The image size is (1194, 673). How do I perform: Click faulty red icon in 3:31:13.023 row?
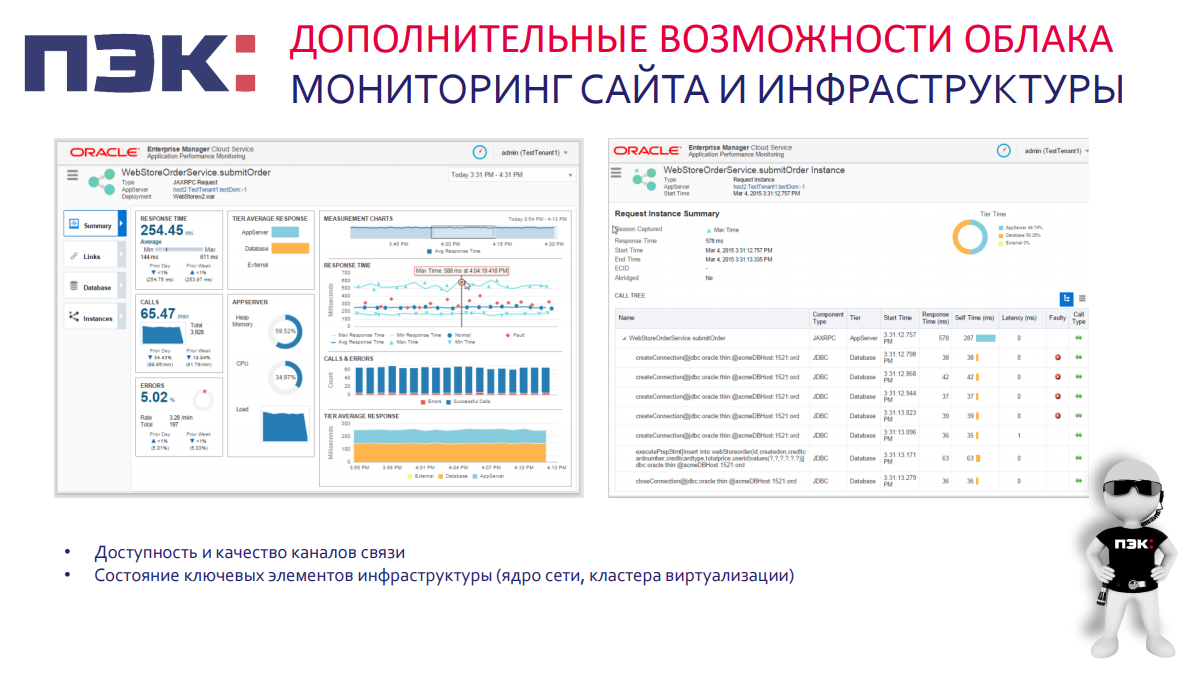pos(1057,416)
